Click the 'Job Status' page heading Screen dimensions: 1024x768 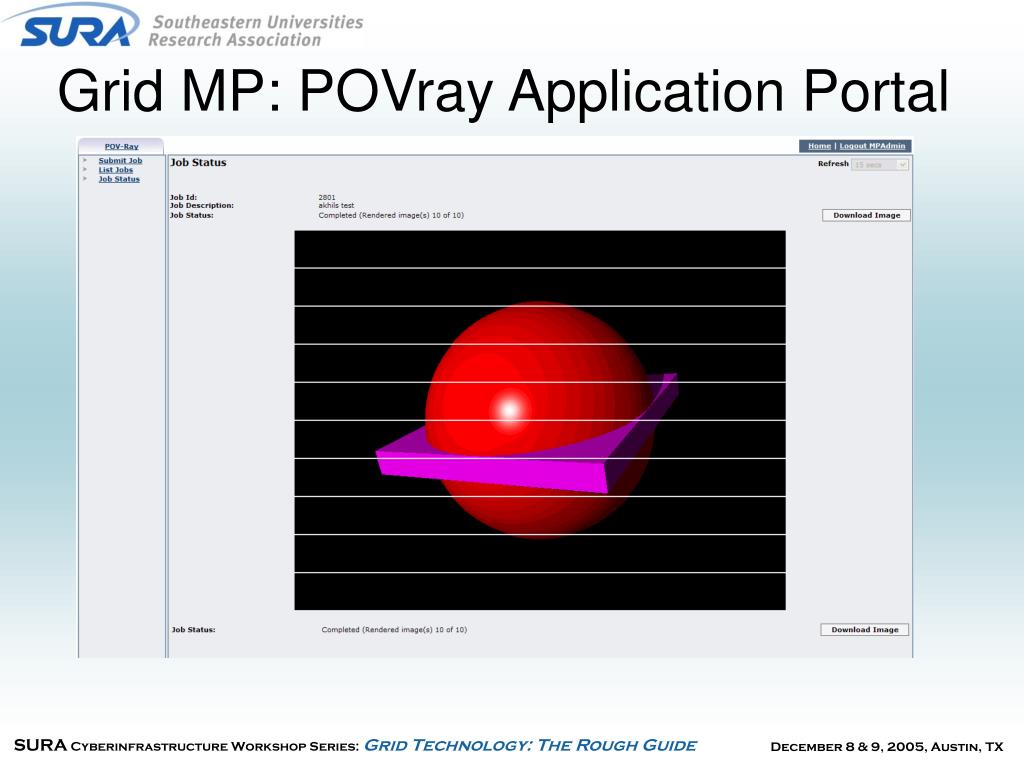pos(198,163)
